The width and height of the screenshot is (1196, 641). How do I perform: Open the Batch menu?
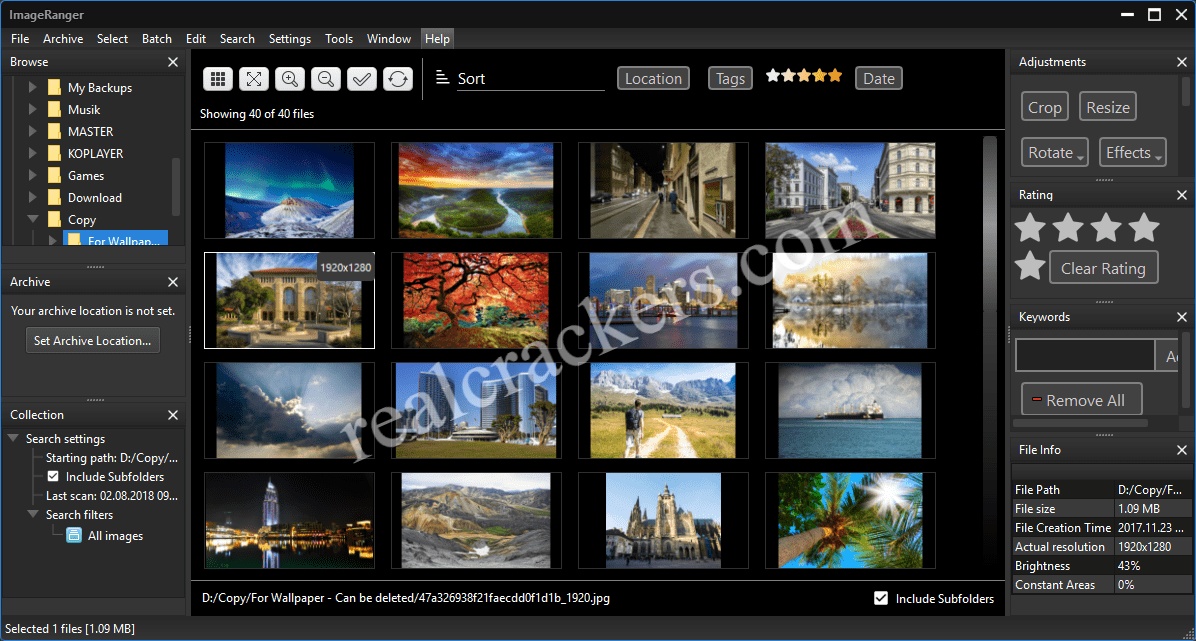click(157, 38)
